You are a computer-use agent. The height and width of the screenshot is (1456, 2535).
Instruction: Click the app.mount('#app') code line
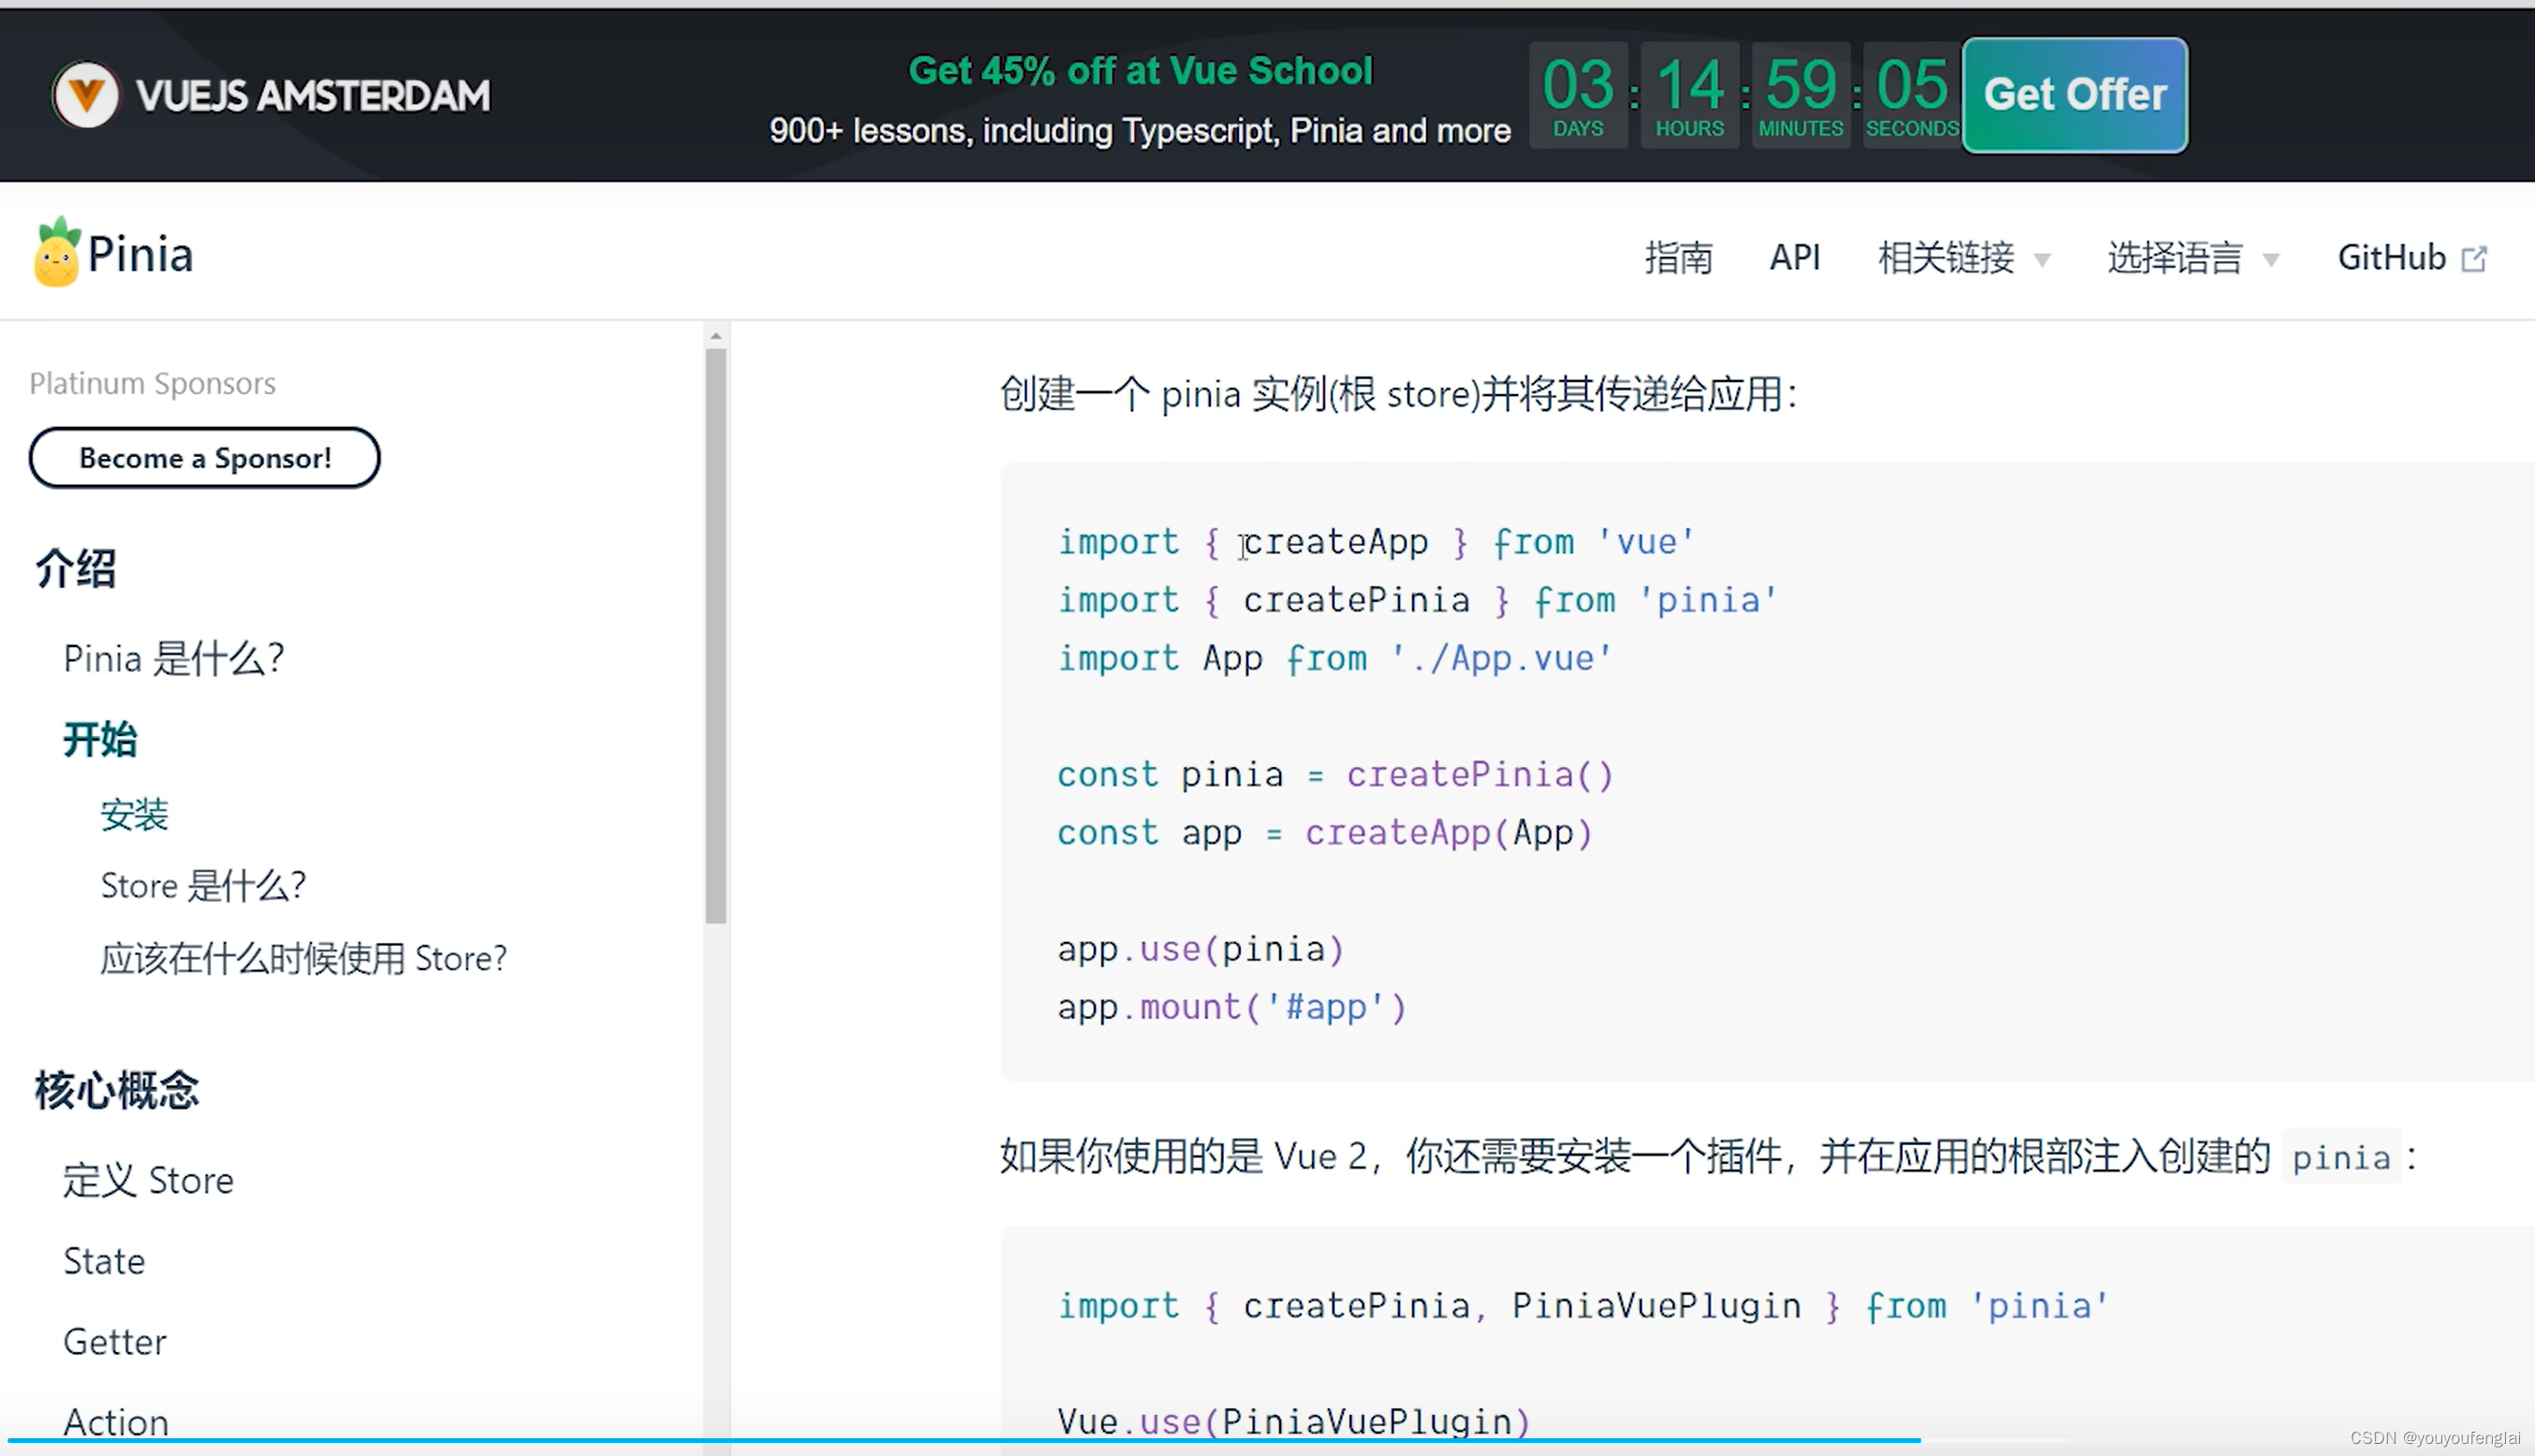[x=1232, y=1007]
